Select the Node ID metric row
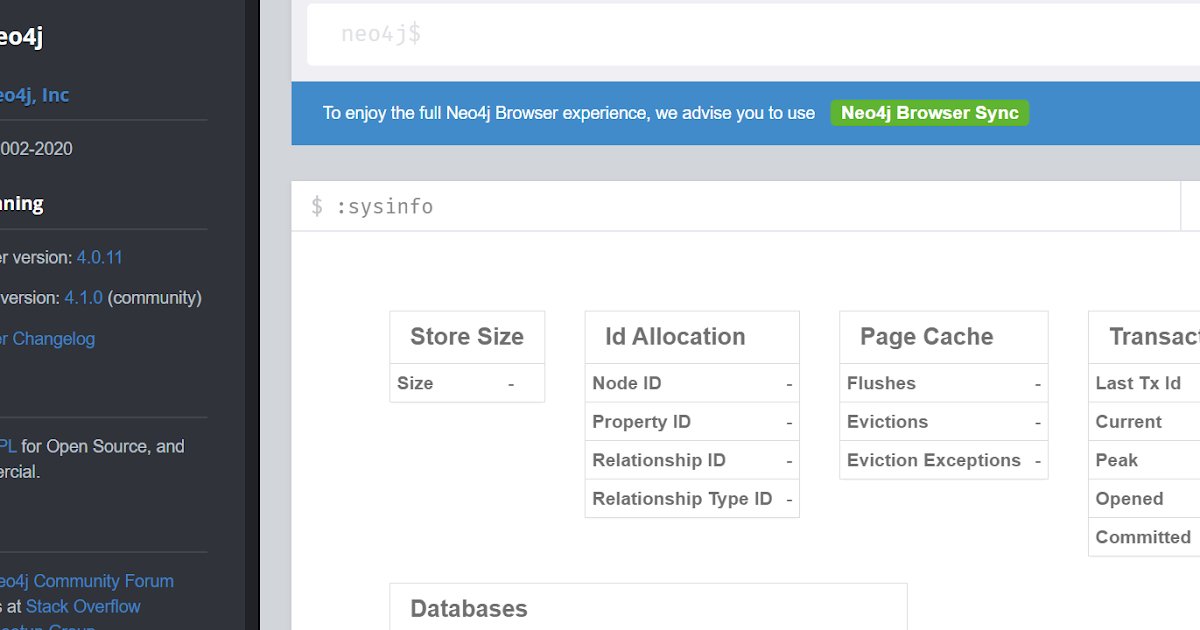Viewport: 1200px width, 630px height. tap(691, 383)
